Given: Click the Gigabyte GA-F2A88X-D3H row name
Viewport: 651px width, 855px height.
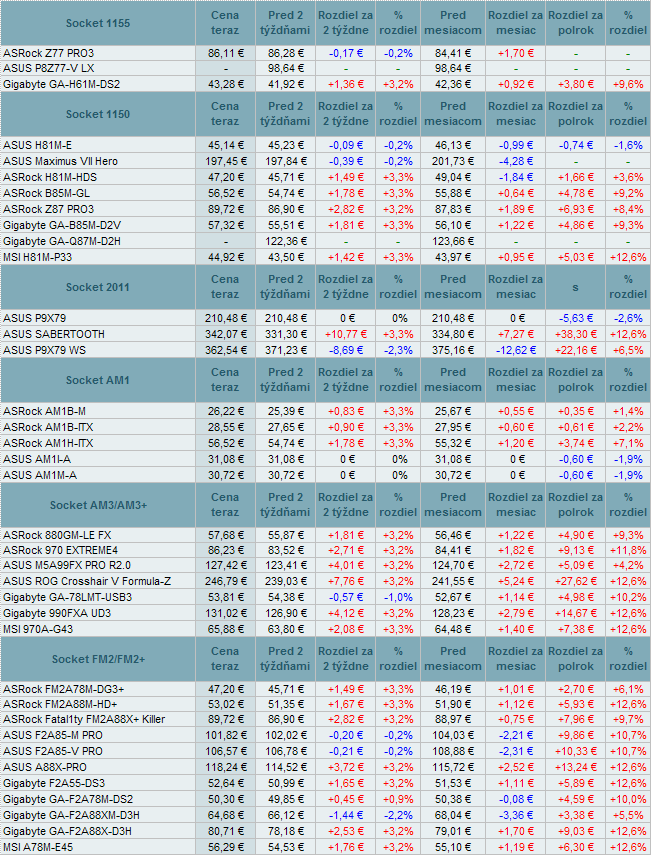Looking at the screenshot, I should [x=68, y=831].
